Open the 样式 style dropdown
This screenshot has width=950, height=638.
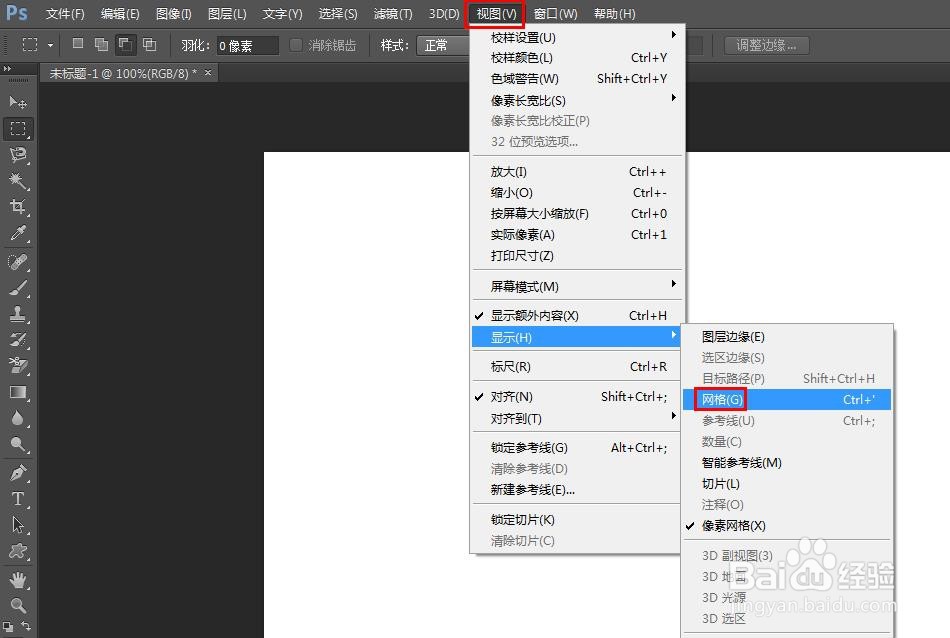(x=443, y=45)
